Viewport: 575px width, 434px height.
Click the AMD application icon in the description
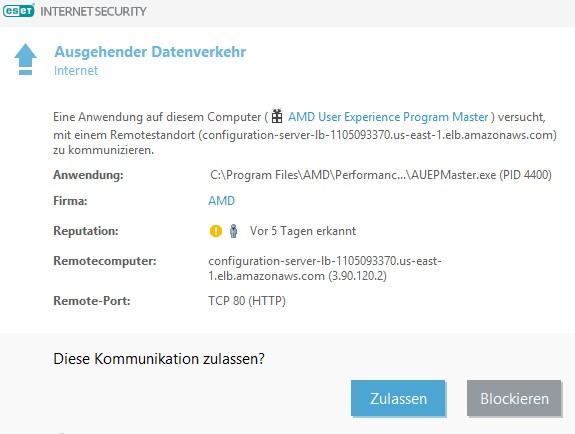click(x=277, y=117)
